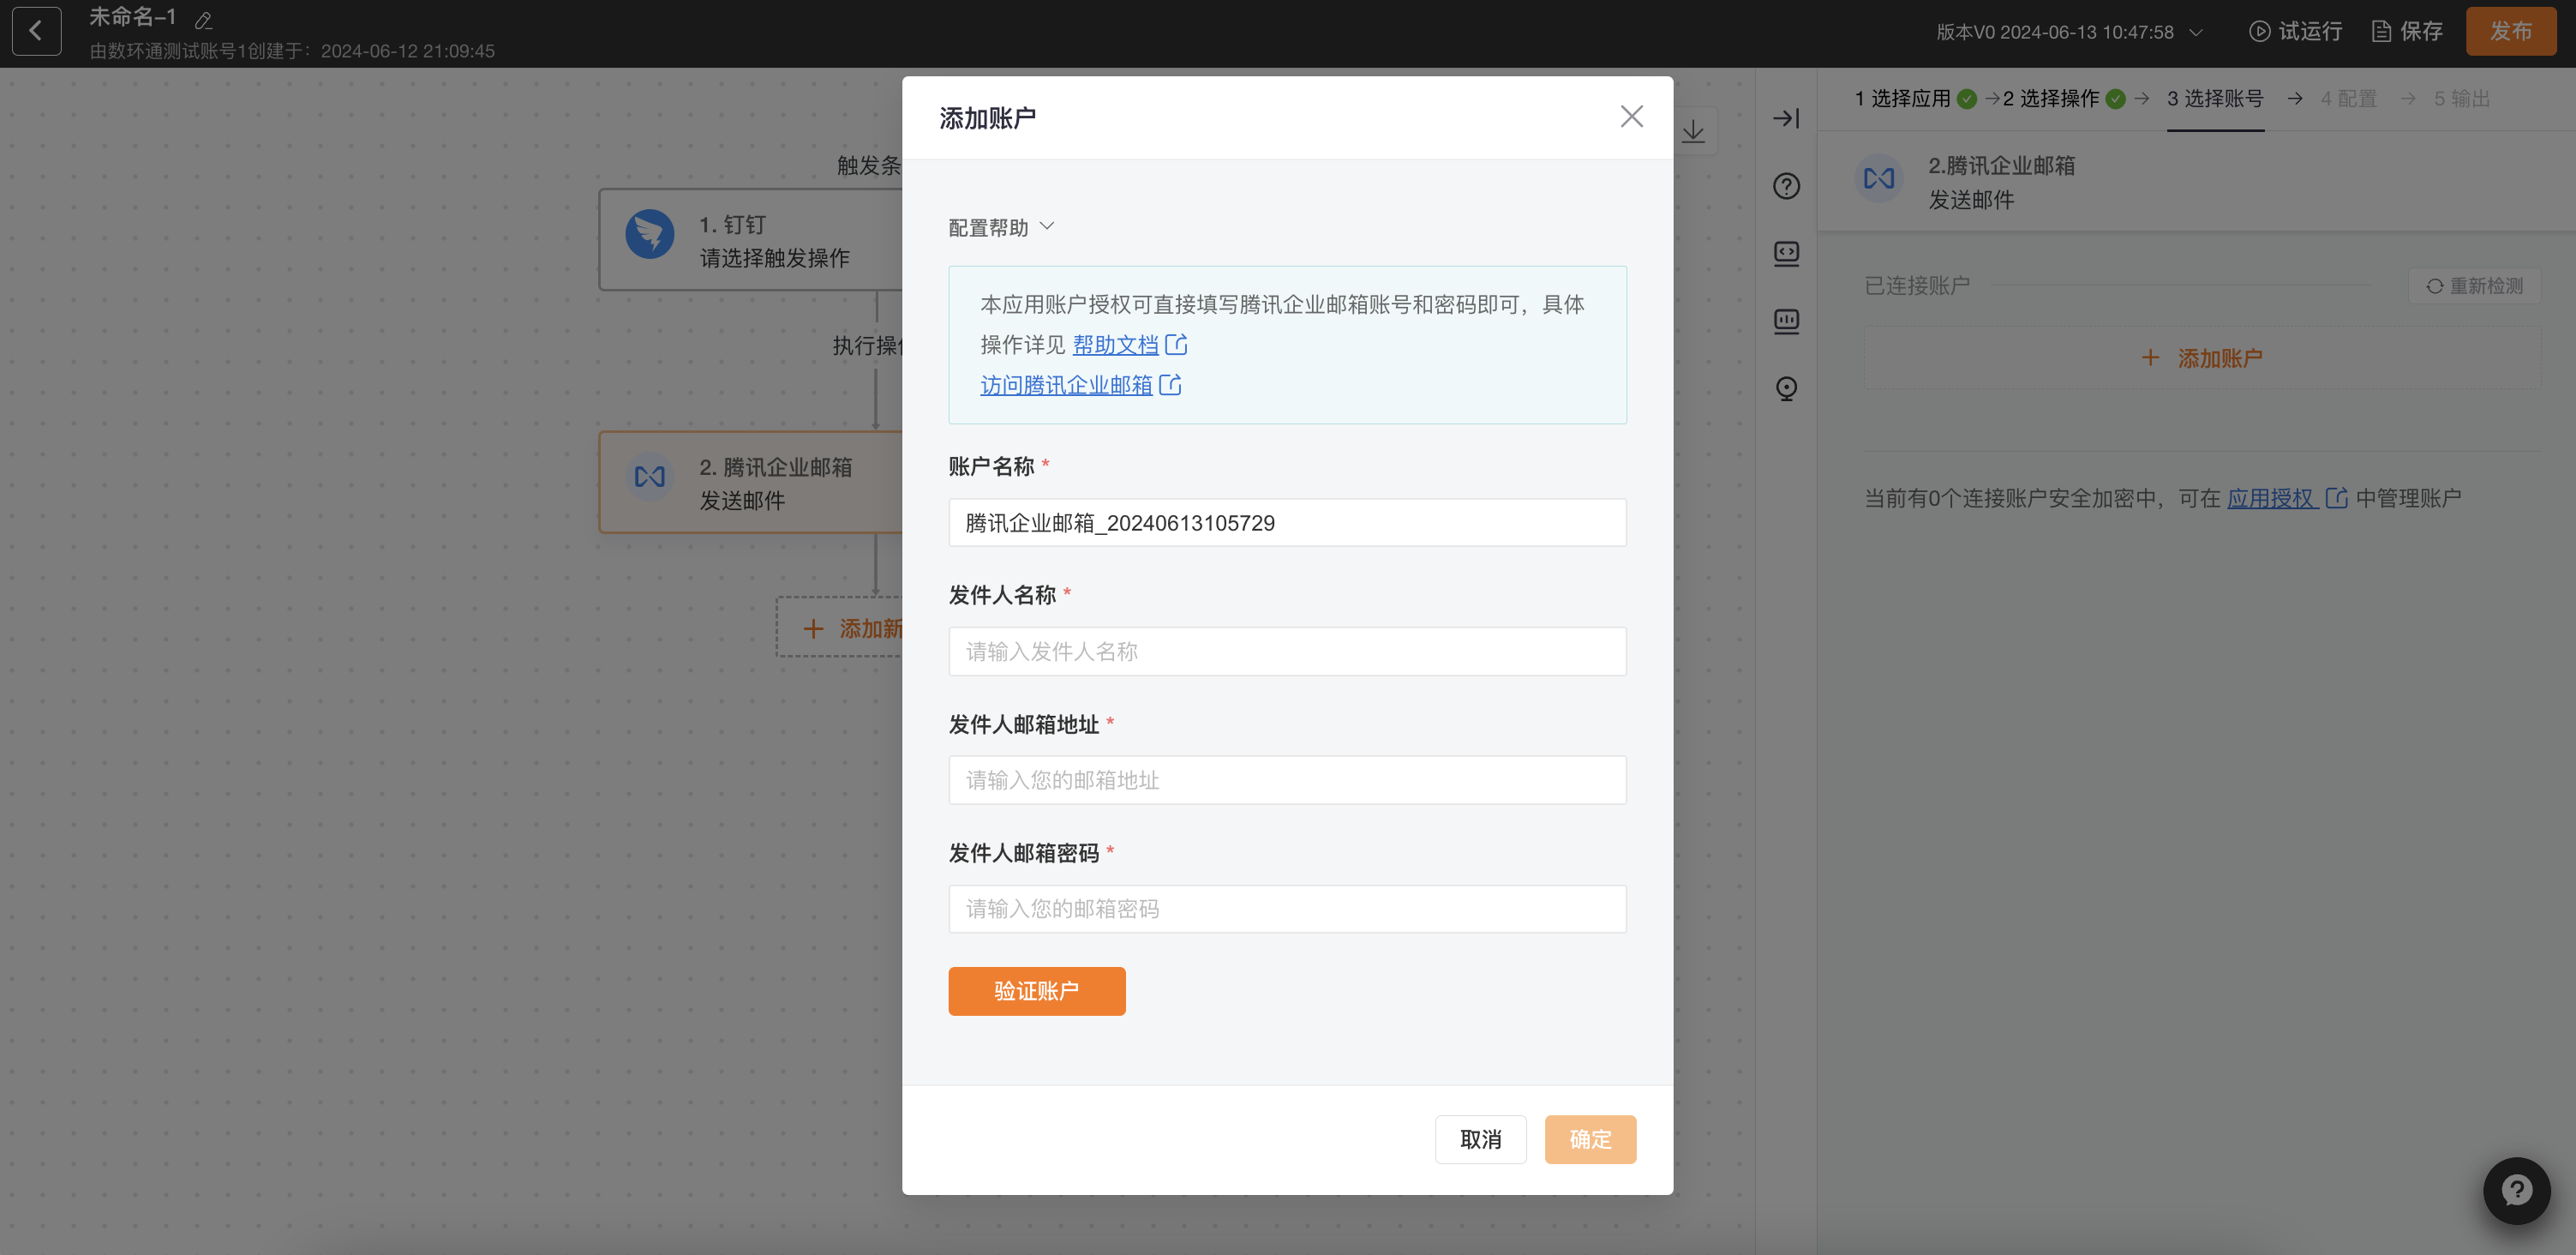Open the floating help chat button

[x=2516, y=1190]
